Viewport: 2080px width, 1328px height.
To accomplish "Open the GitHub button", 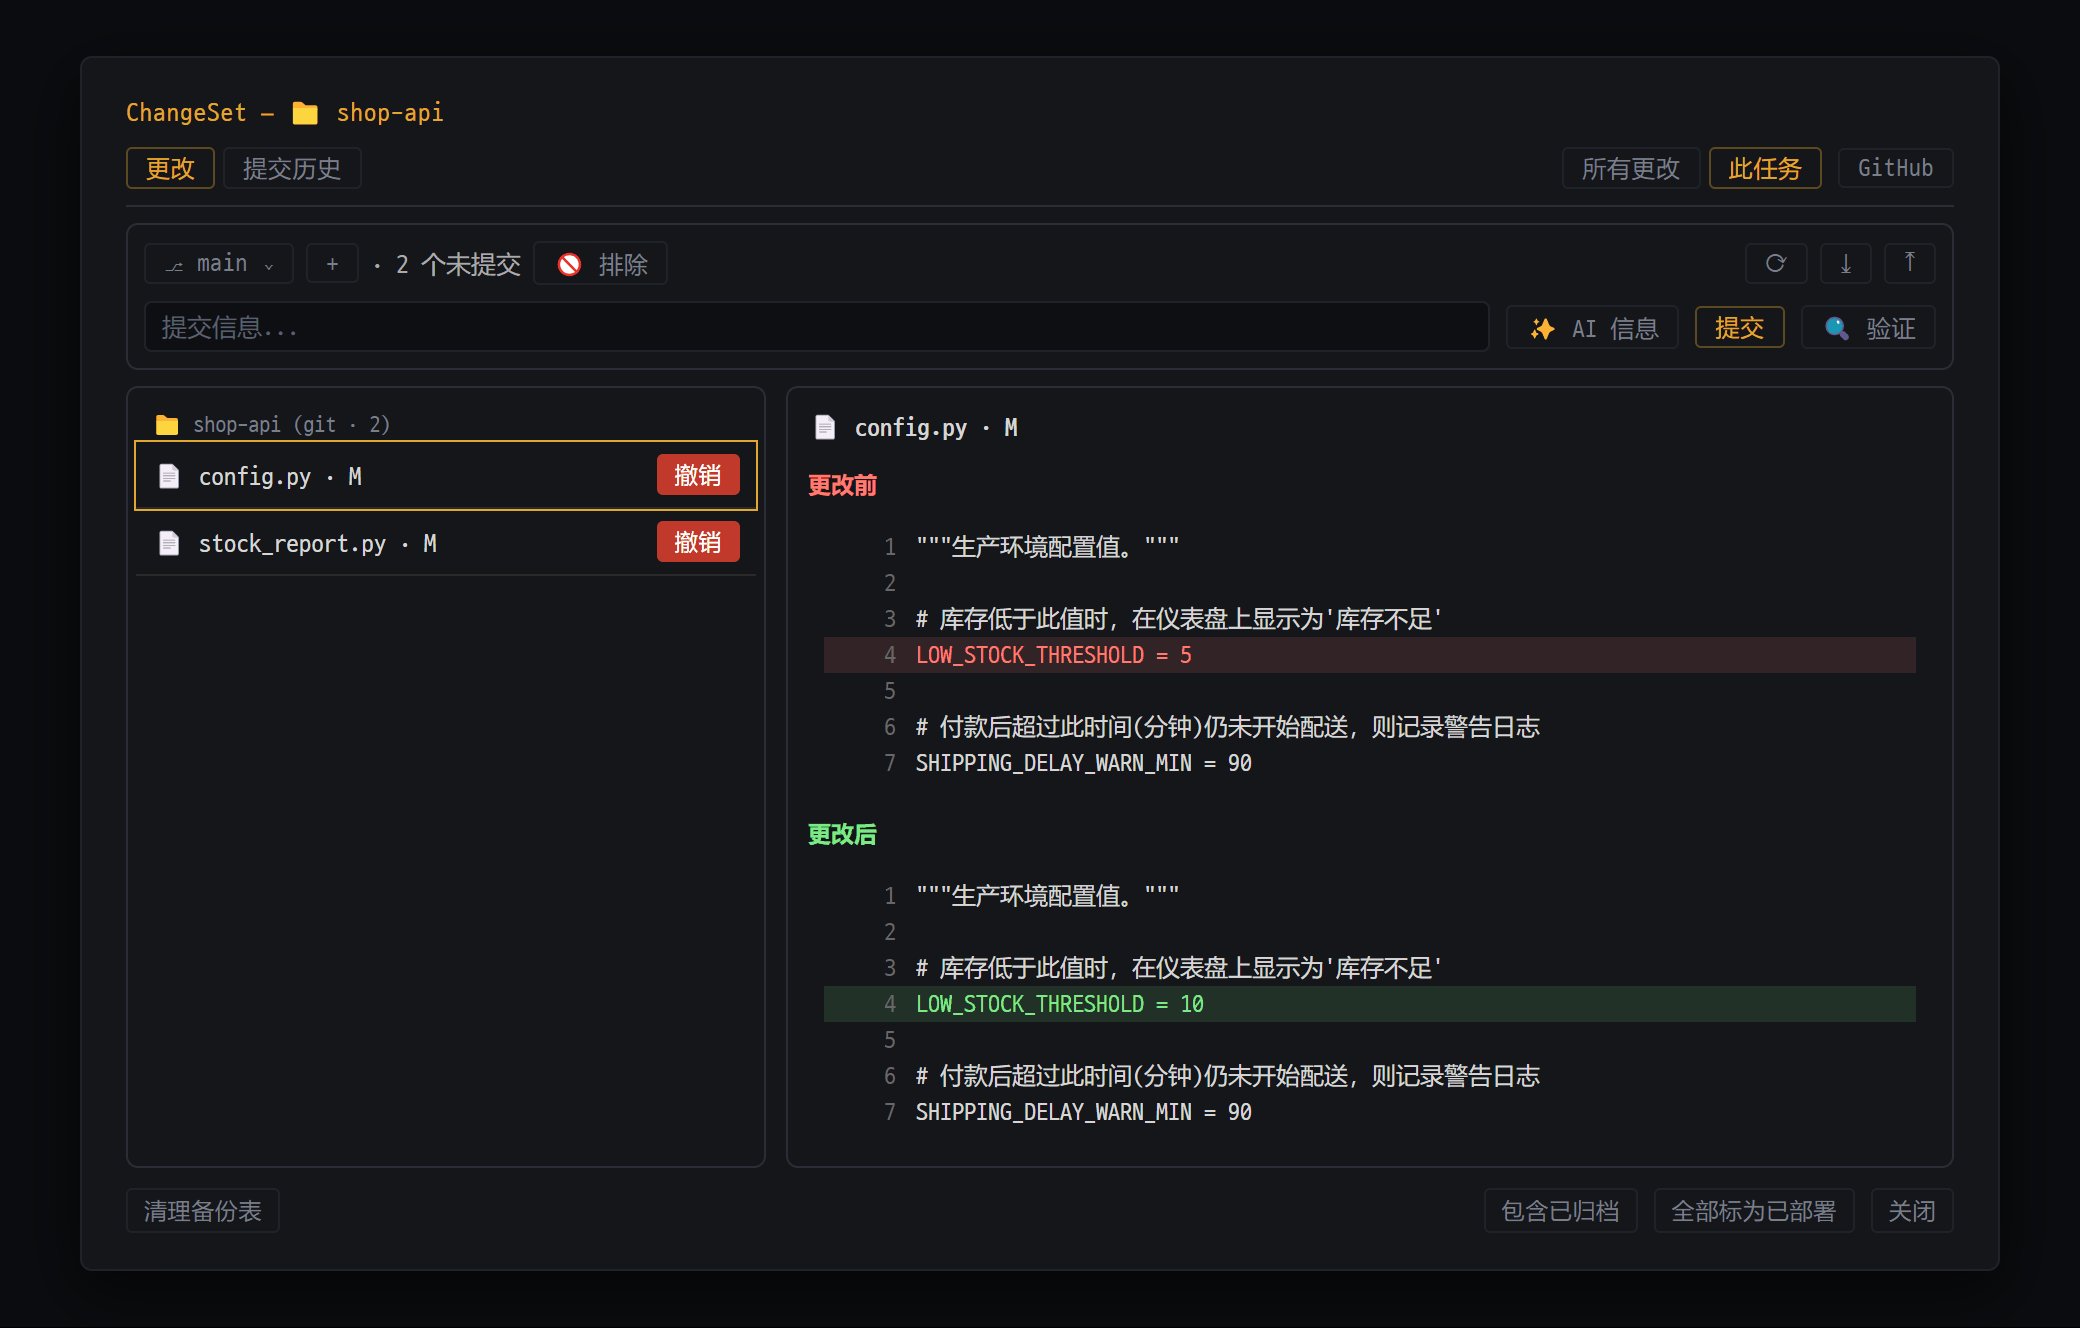I will (x=1895, y=168).
